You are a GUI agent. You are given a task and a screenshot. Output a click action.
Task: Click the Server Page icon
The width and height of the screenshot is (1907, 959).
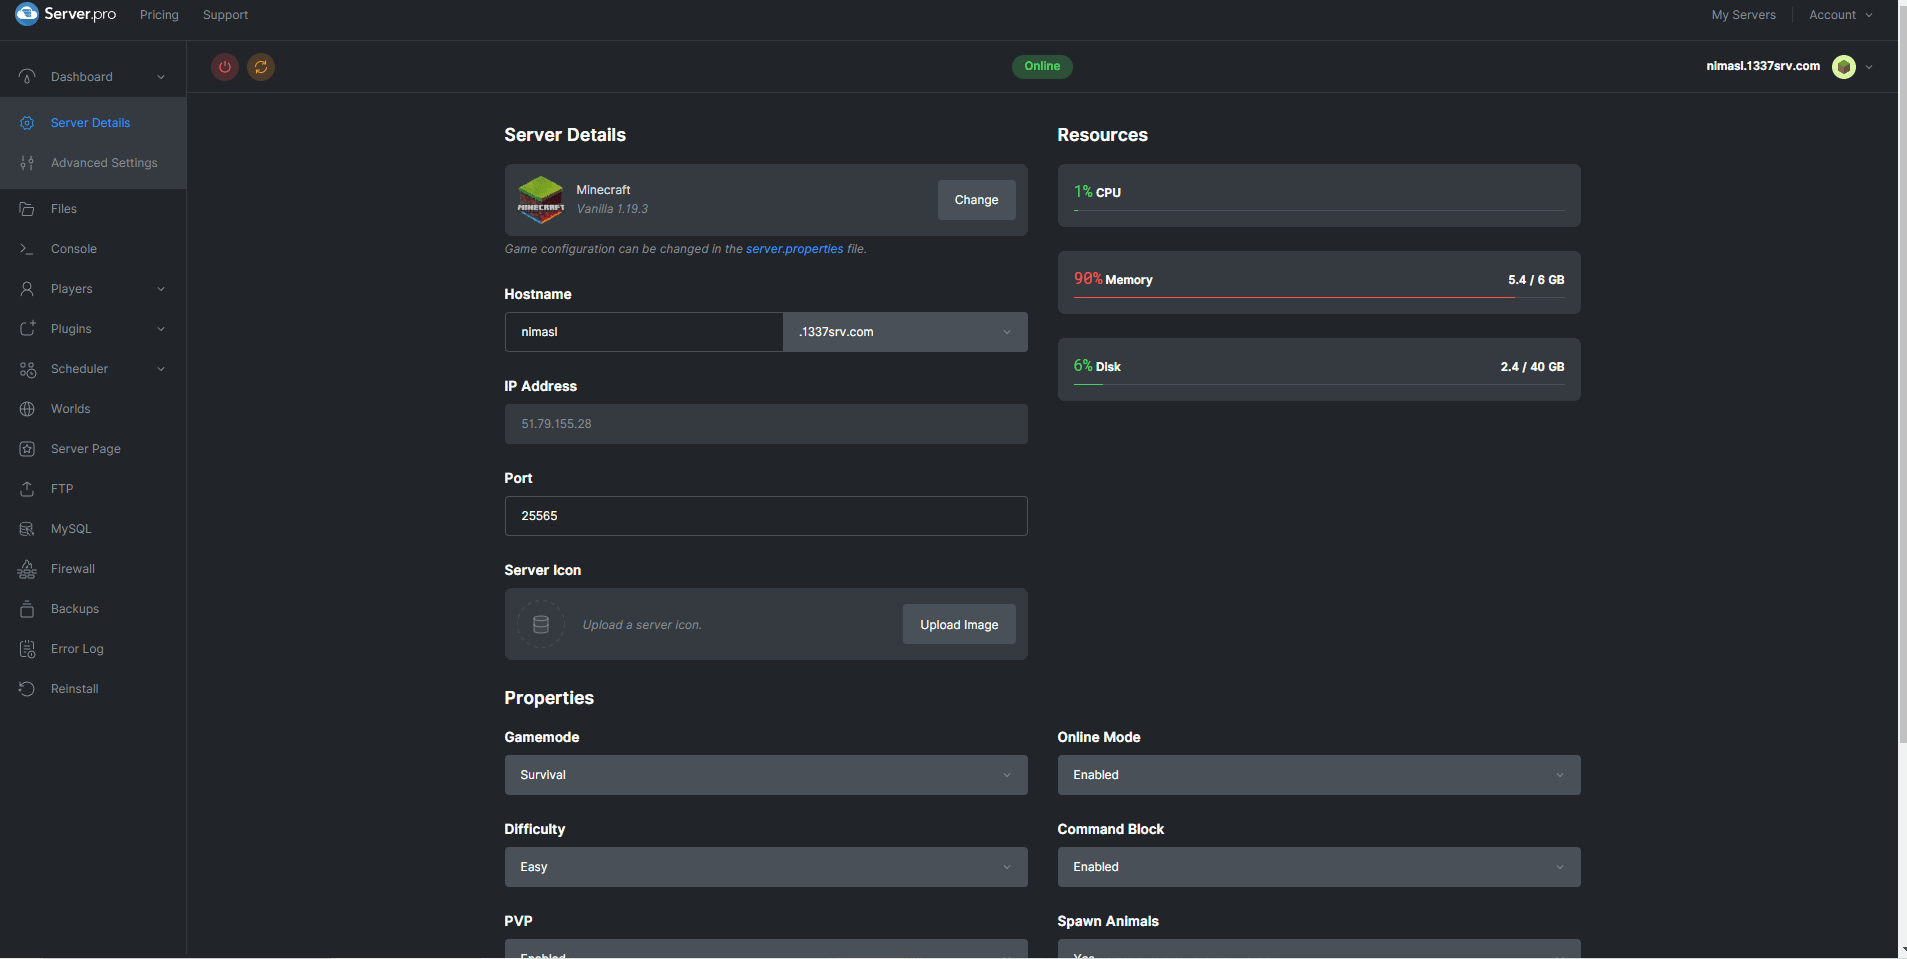click(27, 449)
